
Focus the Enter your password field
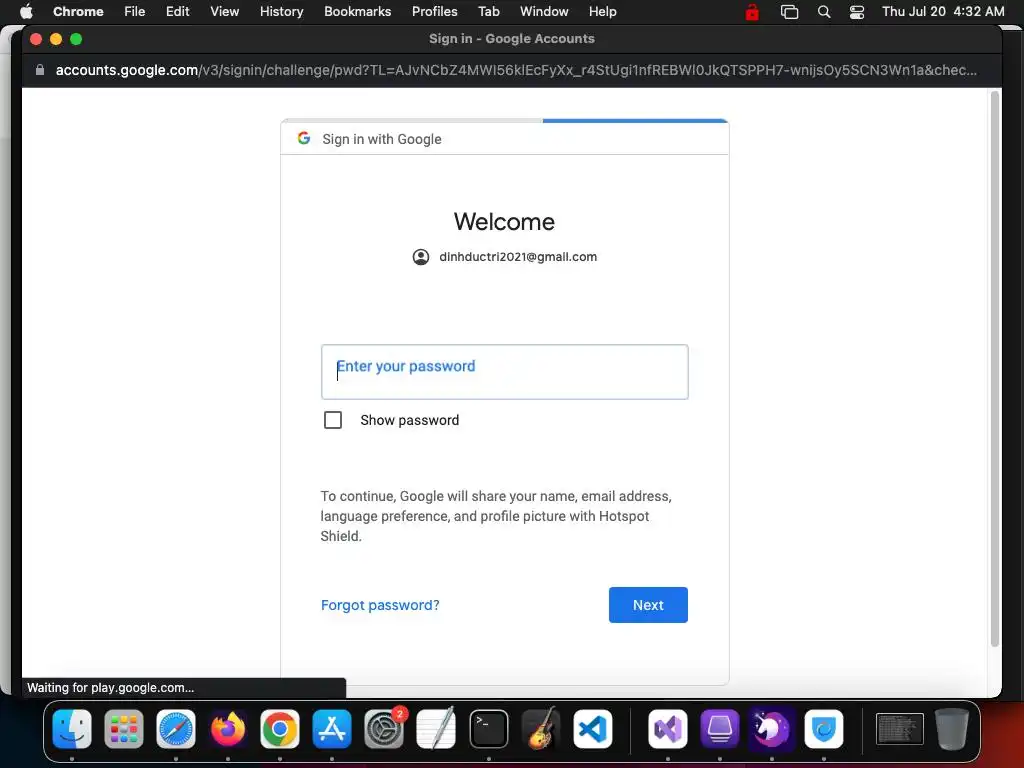pyautogui.click(x=505, y=372)
